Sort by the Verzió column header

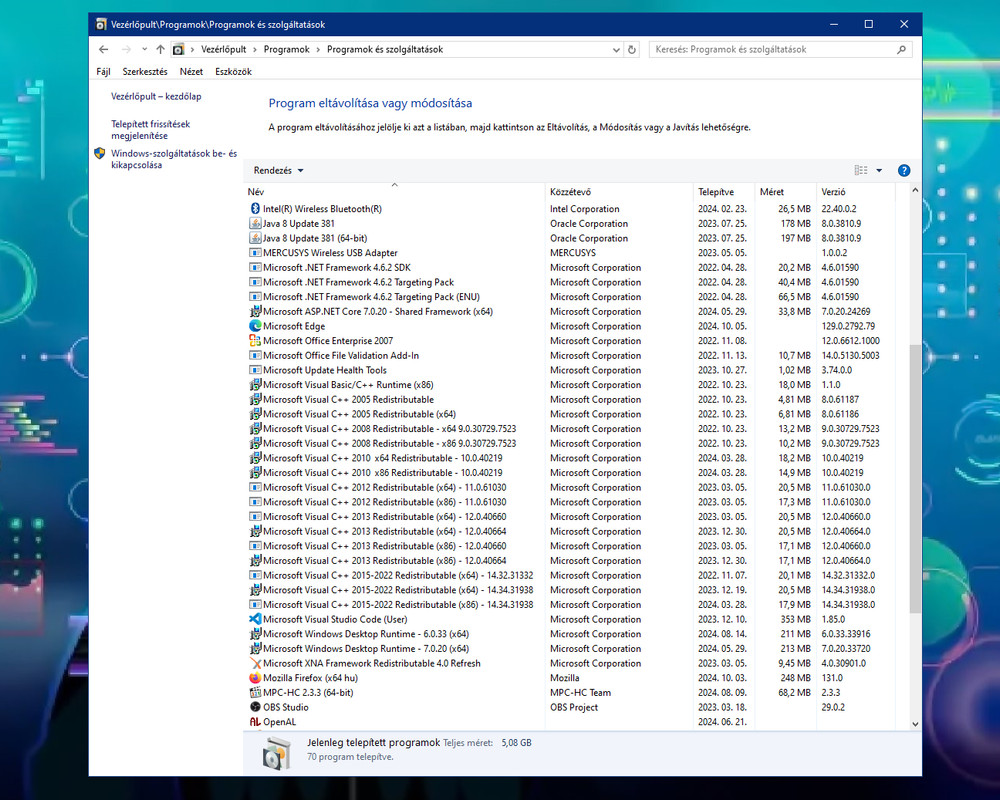[856, 191]
